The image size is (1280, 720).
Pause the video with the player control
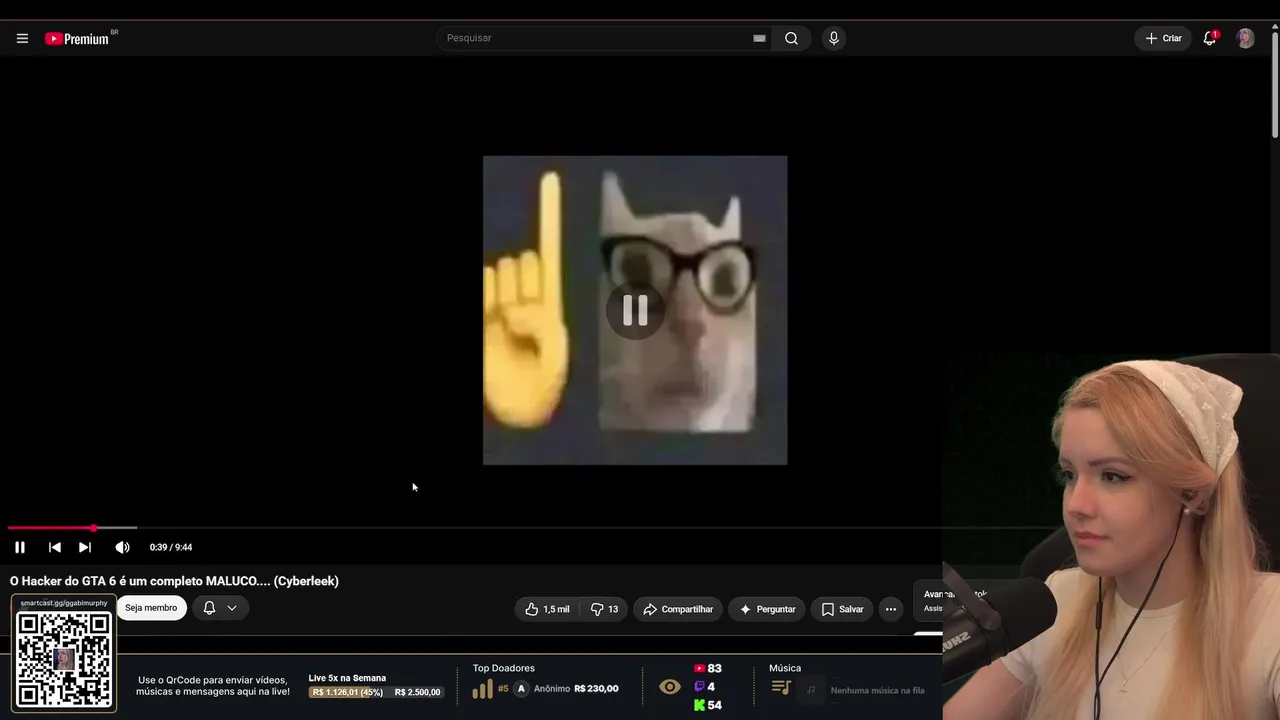pyautogui.click(x=20, y=547)
